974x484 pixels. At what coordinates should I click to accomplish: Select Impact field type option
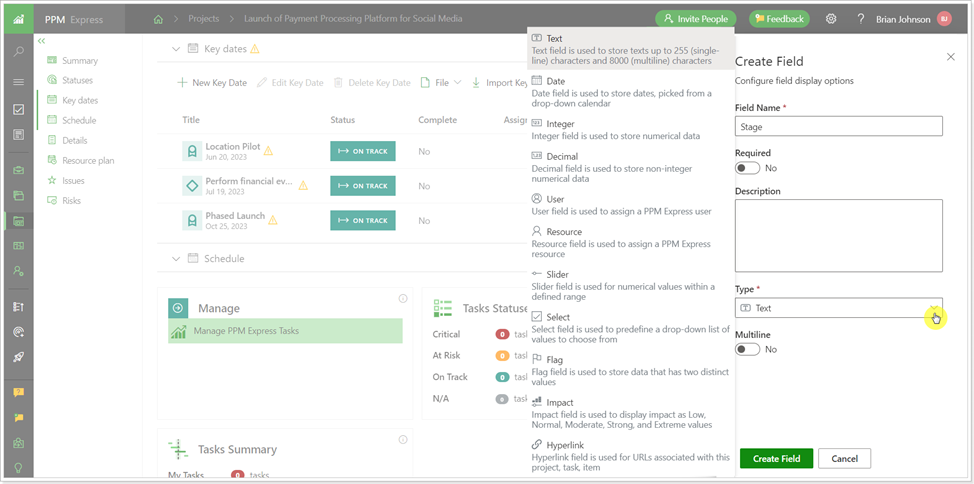(x=630, y=414)
